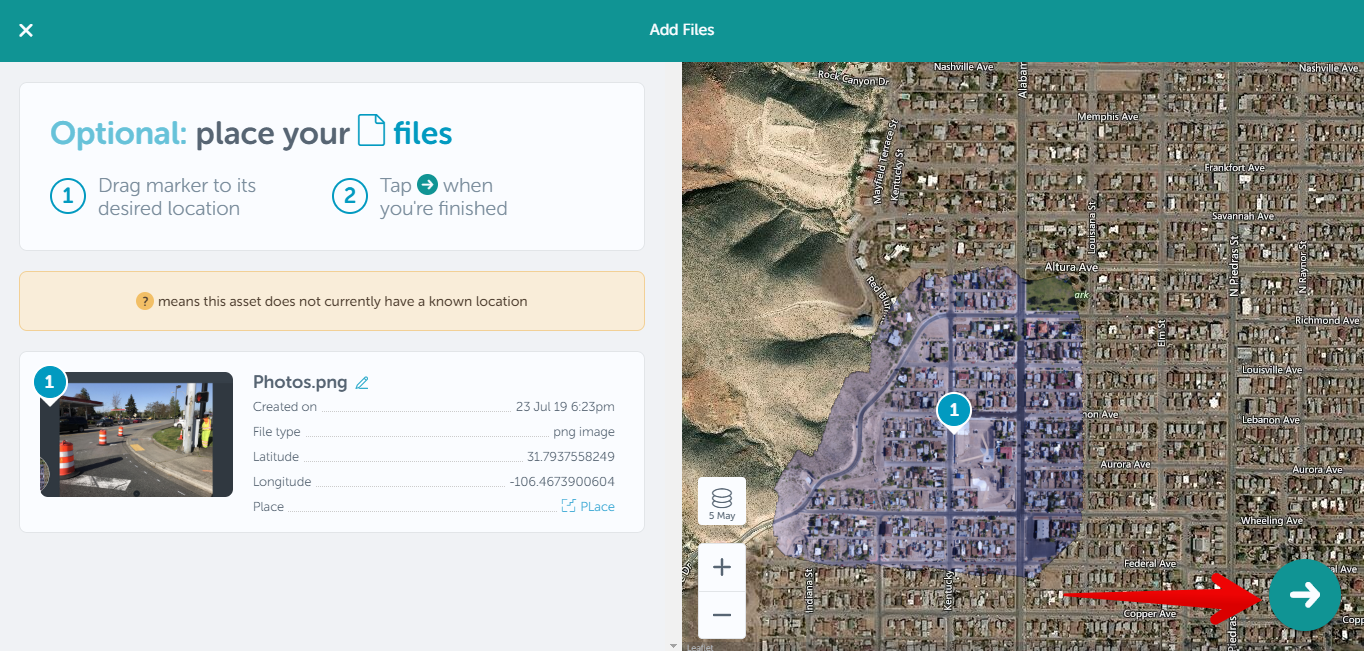
Task: Click the file type value png image
Action: point(584,432)
